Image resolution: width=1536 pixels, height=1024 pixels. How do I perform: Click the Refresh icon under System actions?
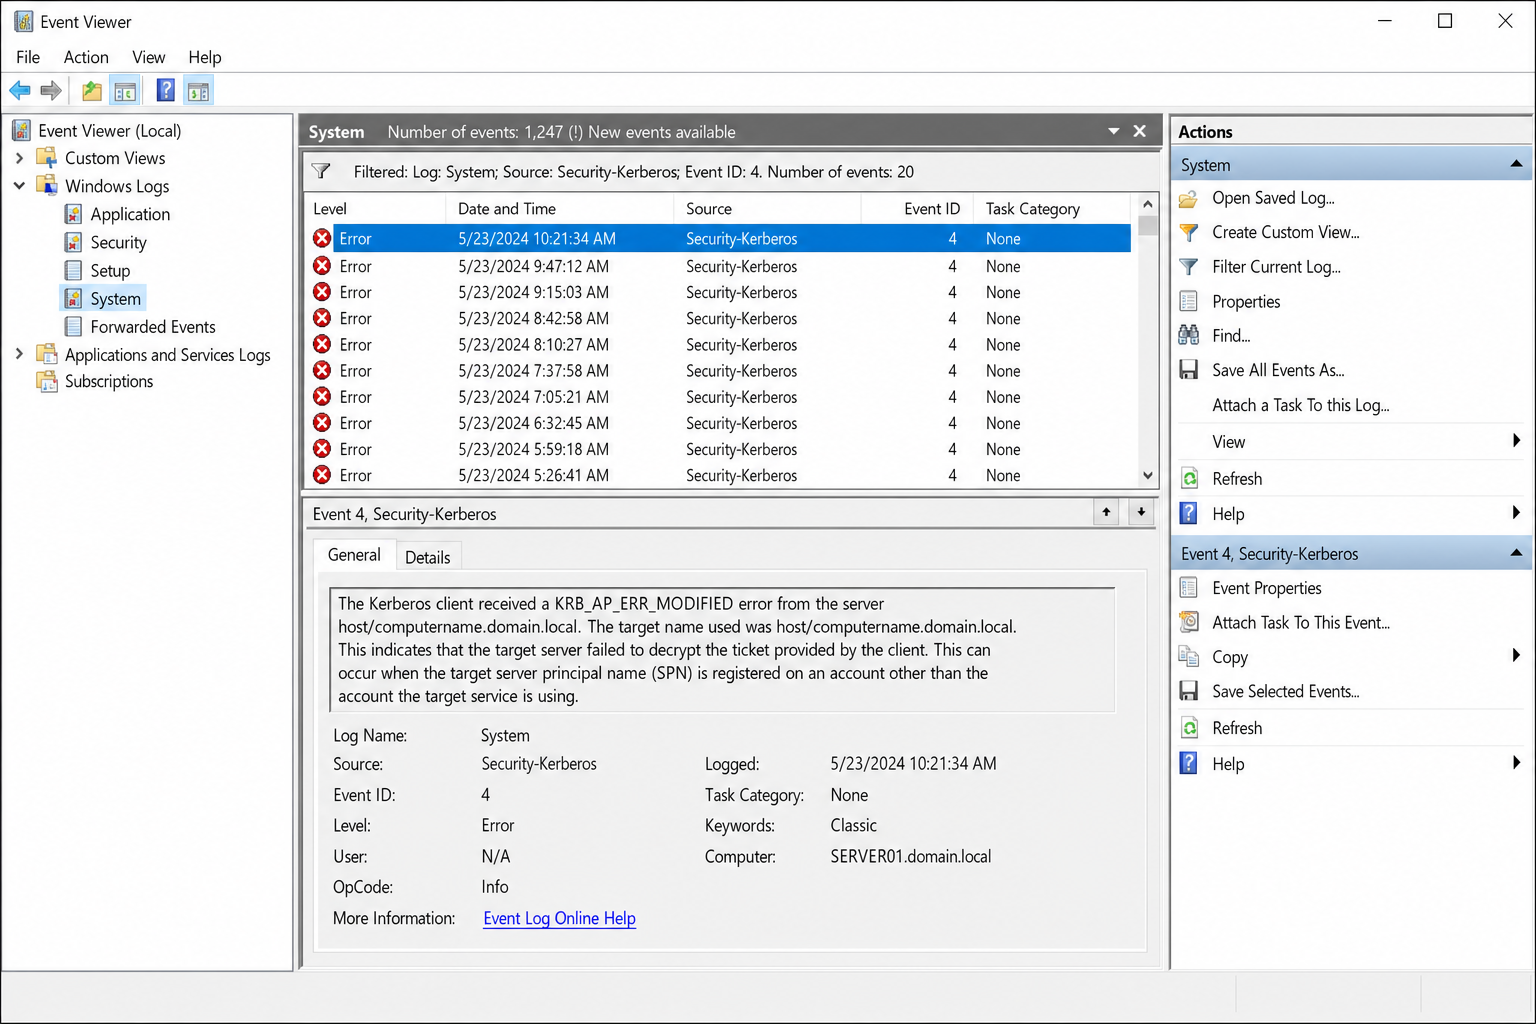coord(1189,478)
